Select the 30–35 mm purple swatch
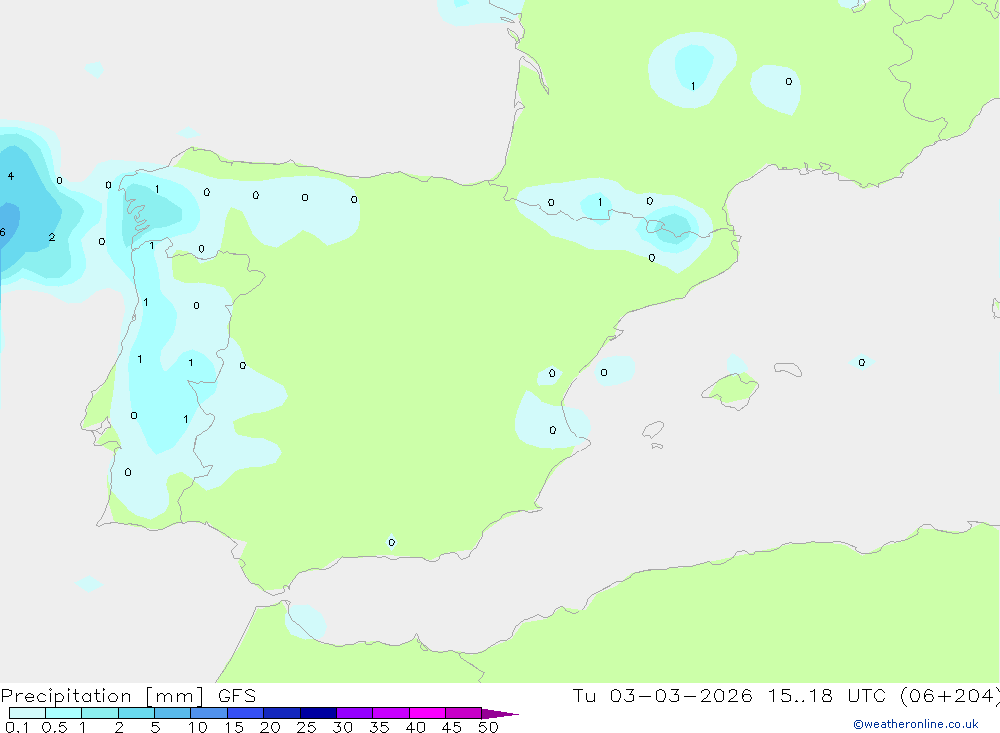 point(354,713)
